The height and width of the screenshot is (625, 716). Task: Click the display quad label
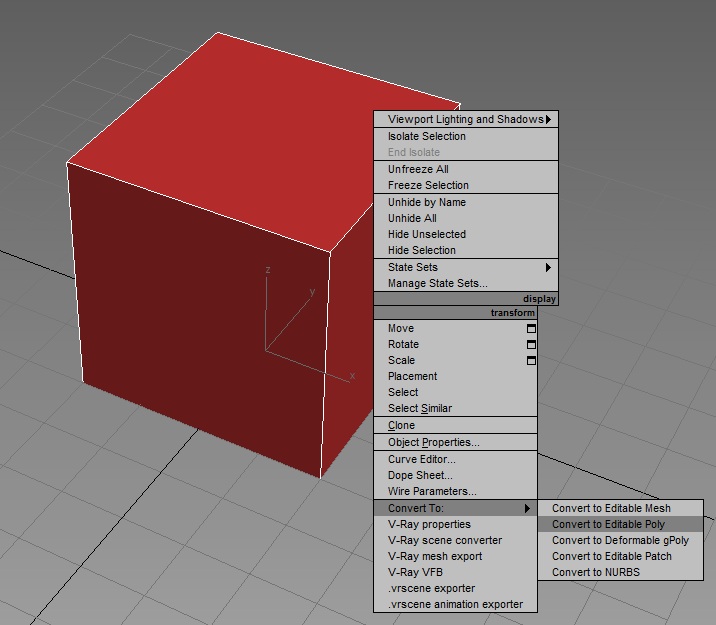pos(539,299)
